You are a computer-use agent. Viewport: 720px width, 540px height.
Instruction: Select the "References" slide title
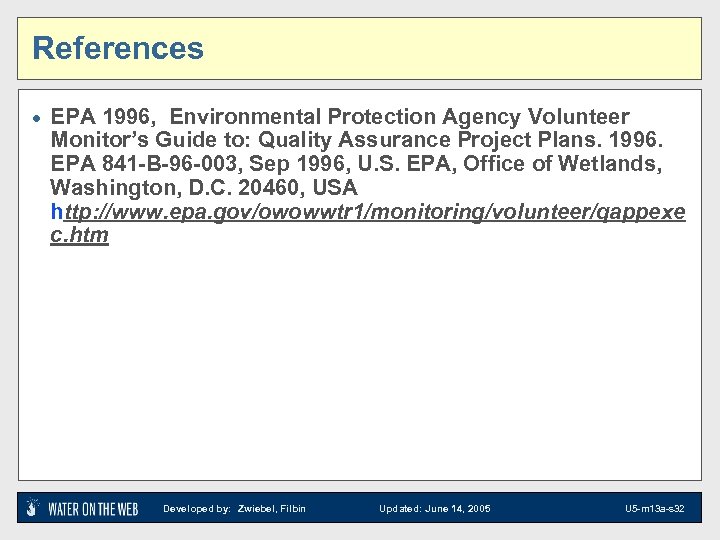tap(118, 48)
